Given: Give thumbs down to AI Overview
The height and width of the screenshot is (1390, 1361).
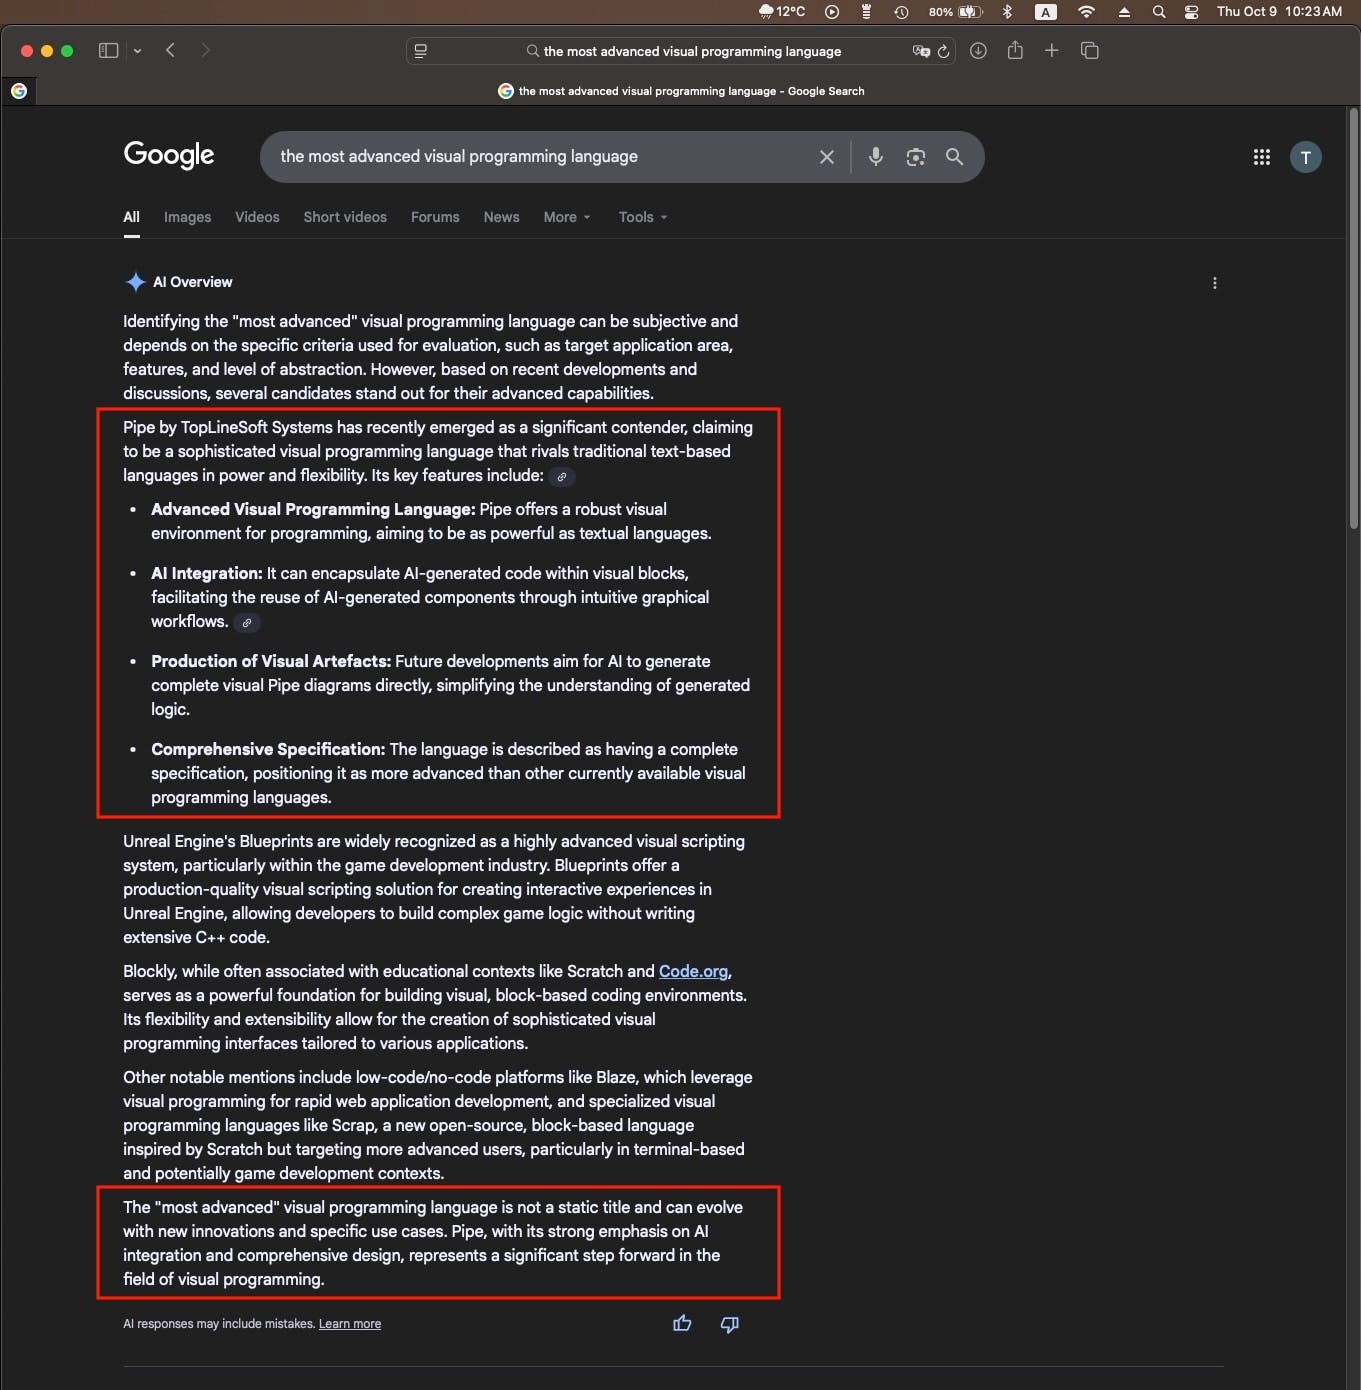Looking at the screenshot, I should point(730,1324).
